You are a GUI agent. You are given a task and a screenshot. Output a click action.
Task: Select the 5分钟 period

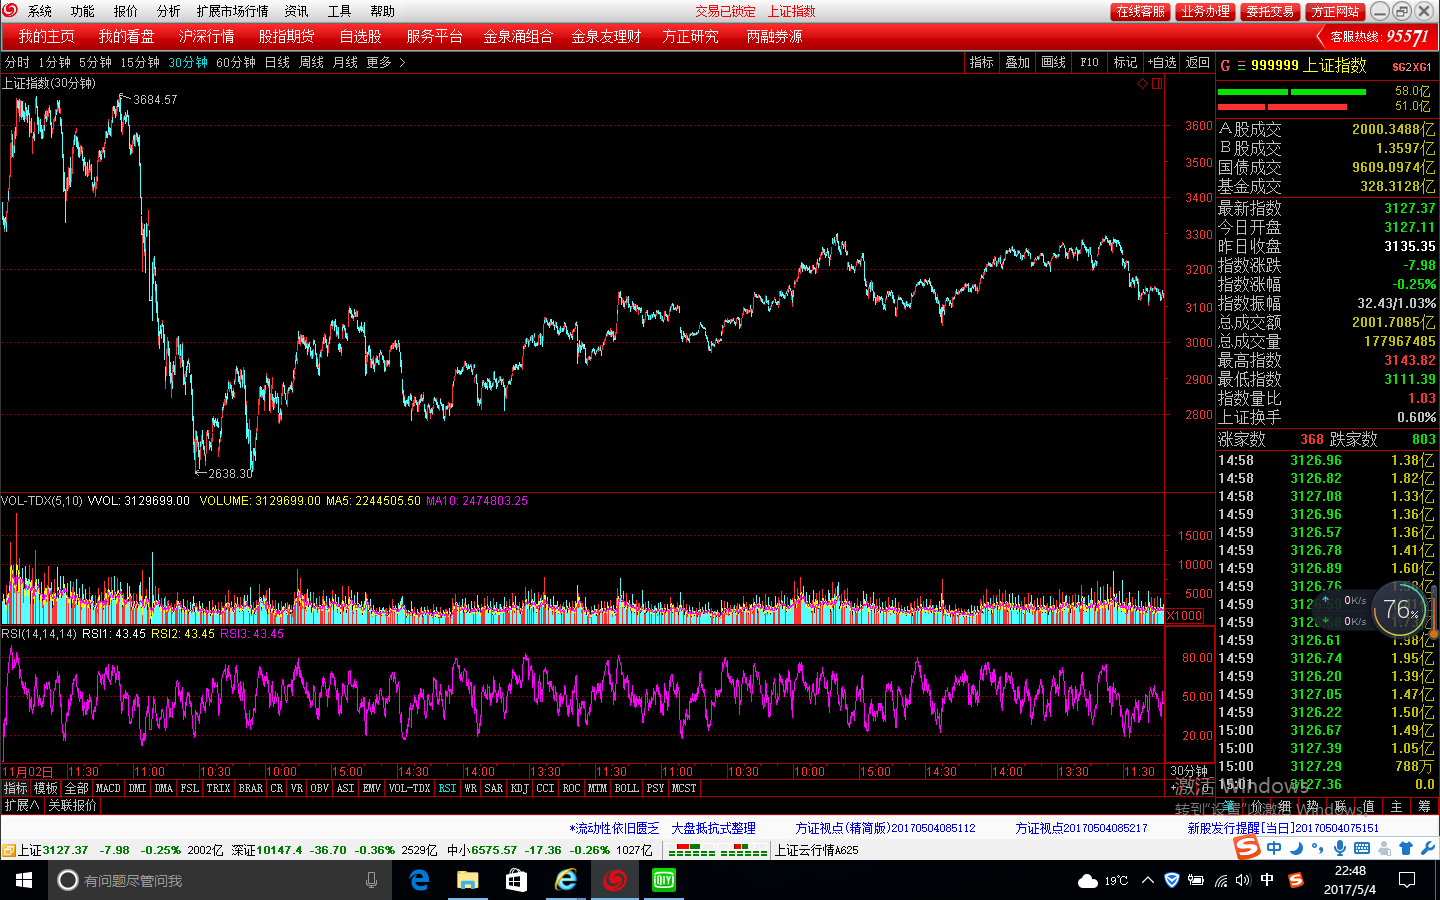[x=95, y=62]
